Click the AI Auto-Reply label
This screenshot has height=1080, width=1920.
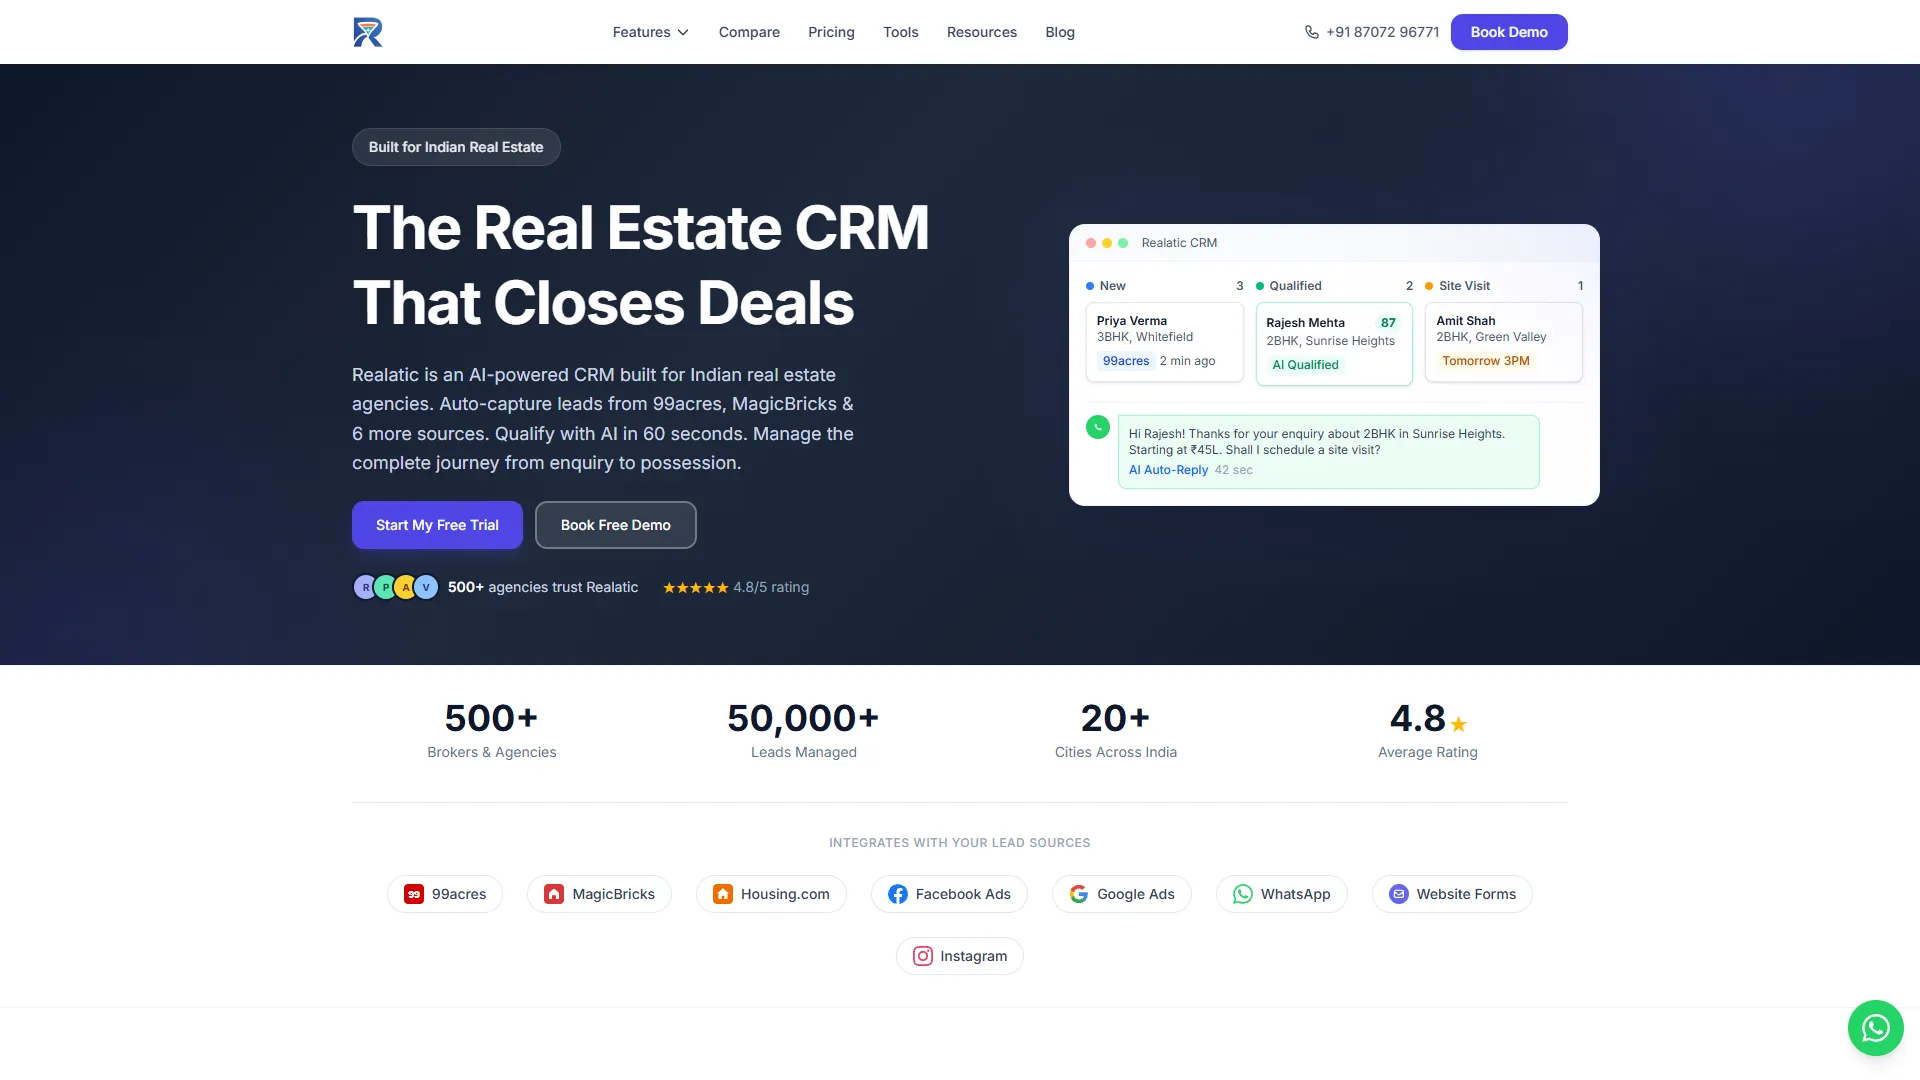1168,470
